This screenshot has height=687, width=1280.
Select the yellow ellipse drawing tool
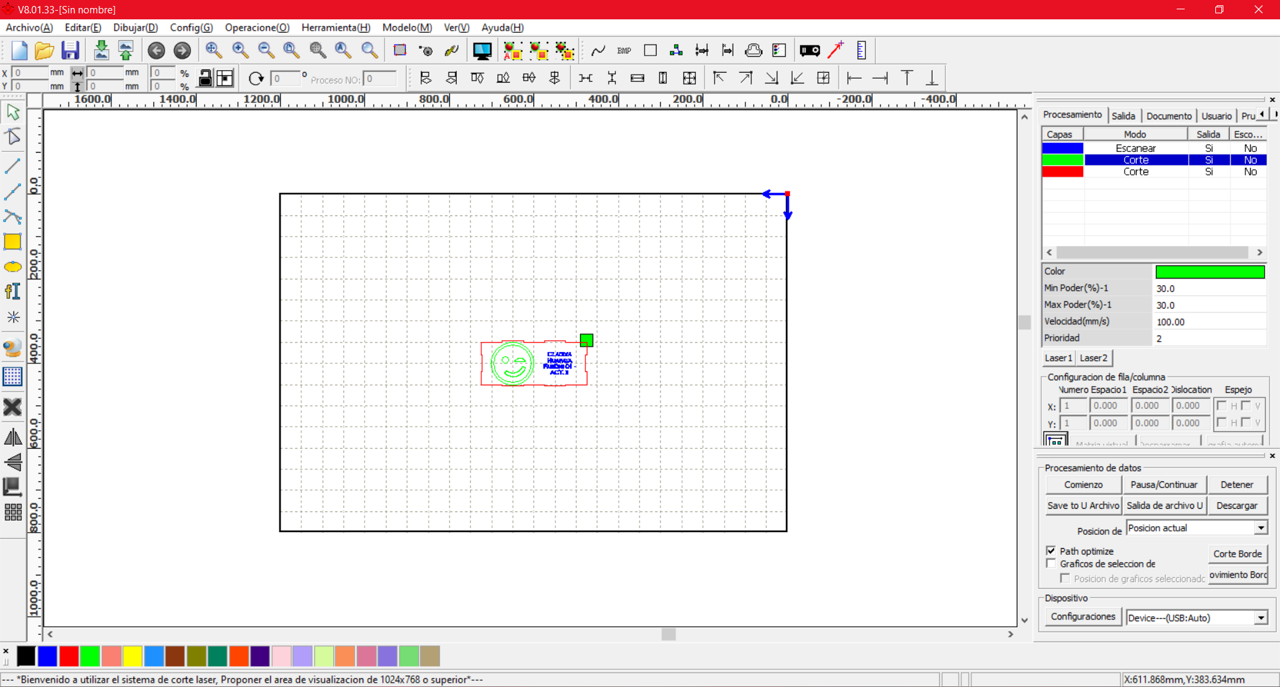[x=13, y=267]
